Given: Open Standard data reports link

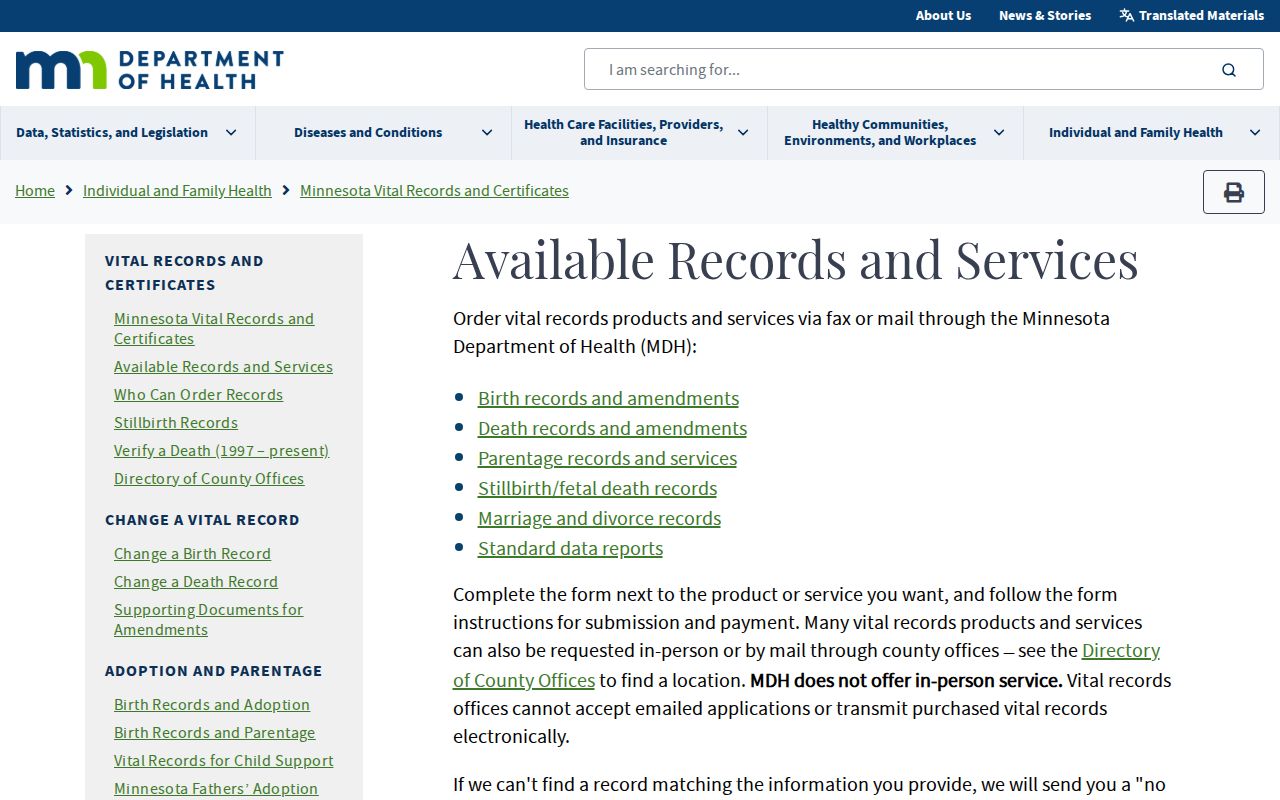Looking at the screenshot, I should click(x=570, y=548).
